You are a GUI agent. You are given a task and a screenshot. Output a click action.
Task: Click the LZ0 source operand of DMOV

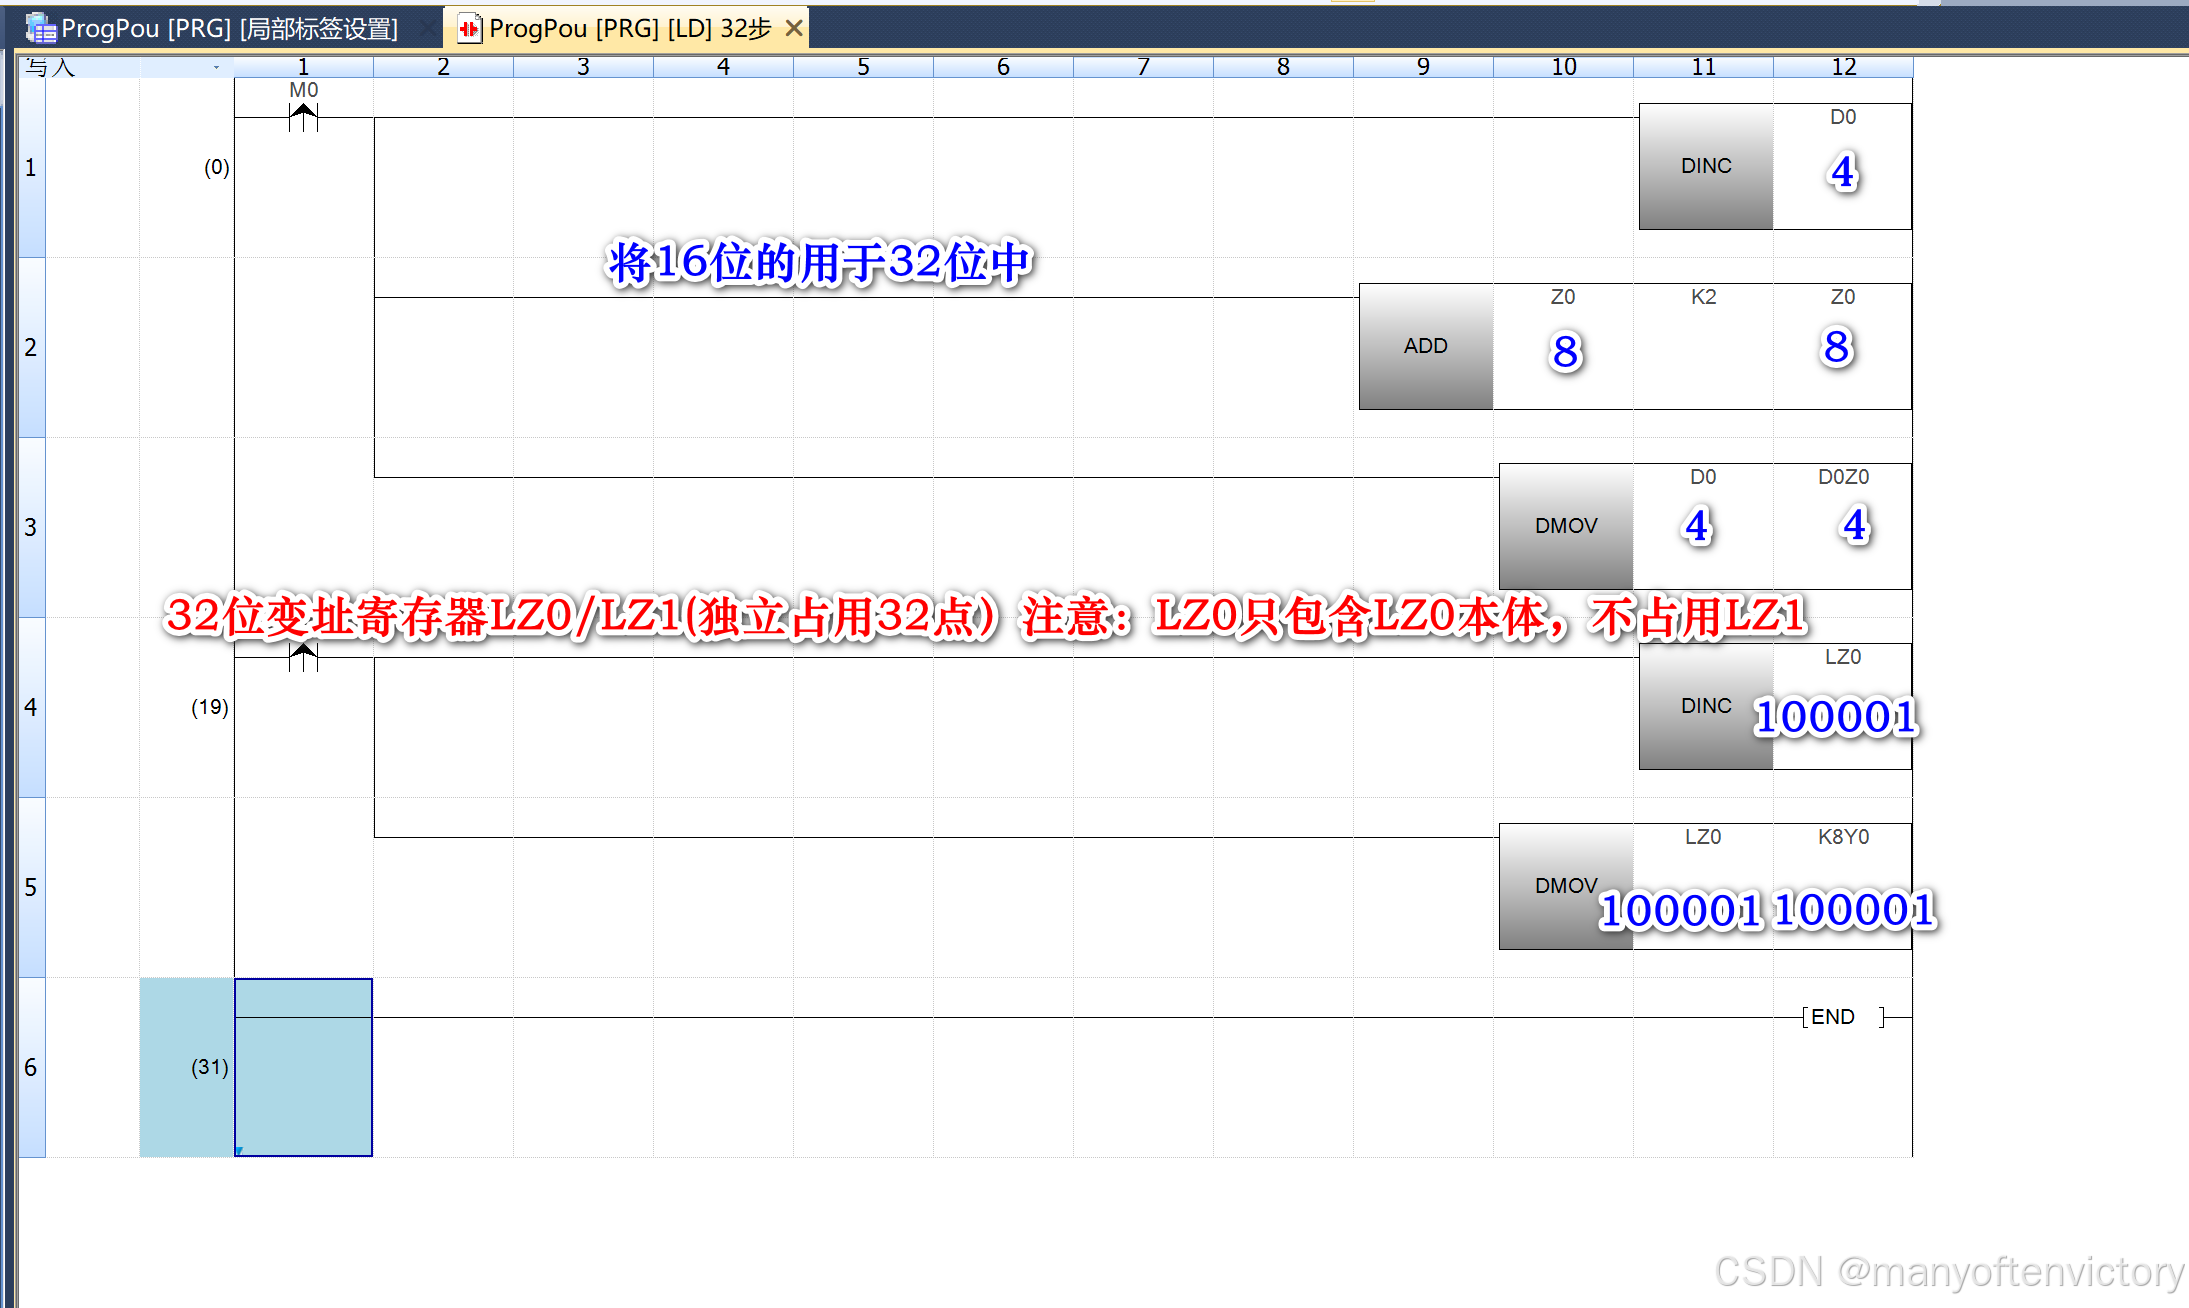(1703, 837)
